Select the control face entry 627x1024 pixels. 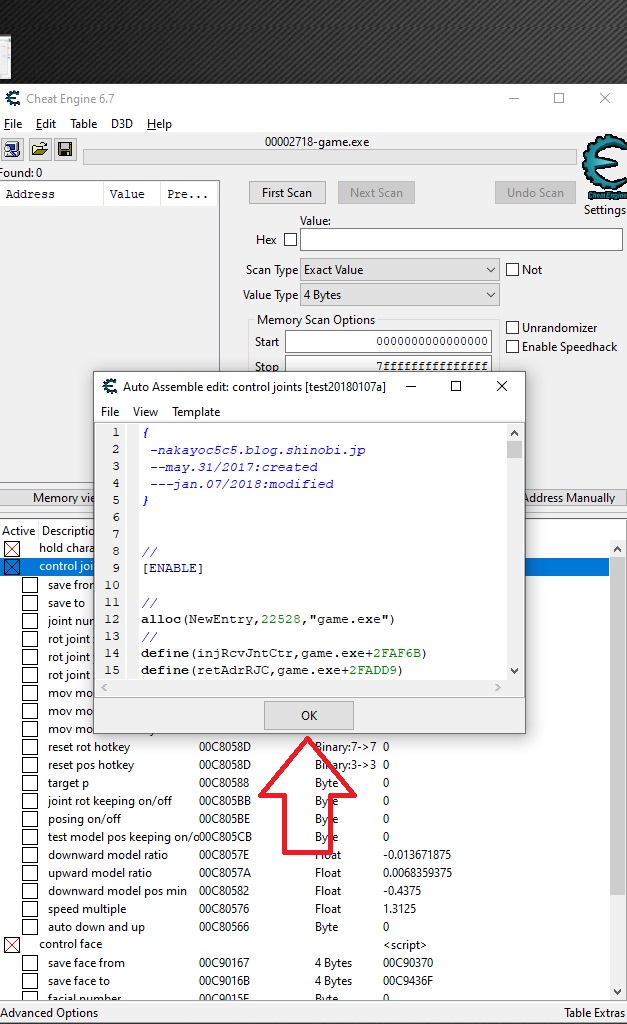[71, 944]
